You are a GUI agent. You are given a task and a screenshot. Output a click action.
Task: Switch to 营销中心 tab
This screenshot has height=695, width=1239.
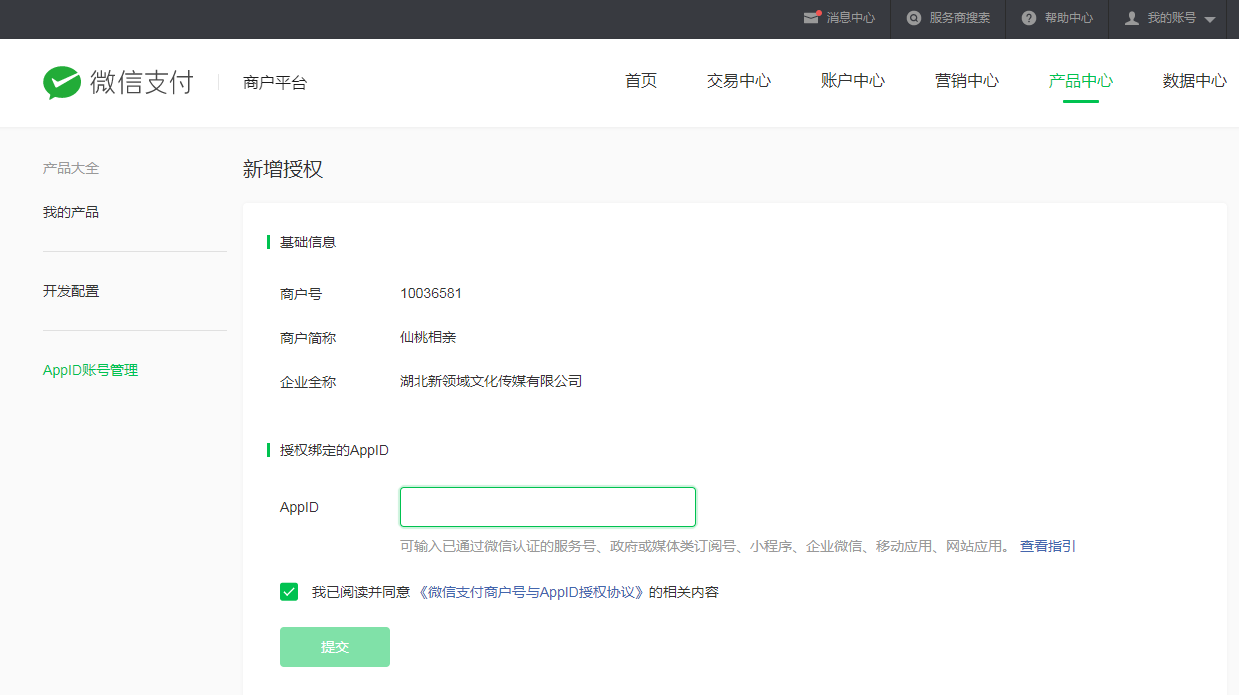click(967, 81)
